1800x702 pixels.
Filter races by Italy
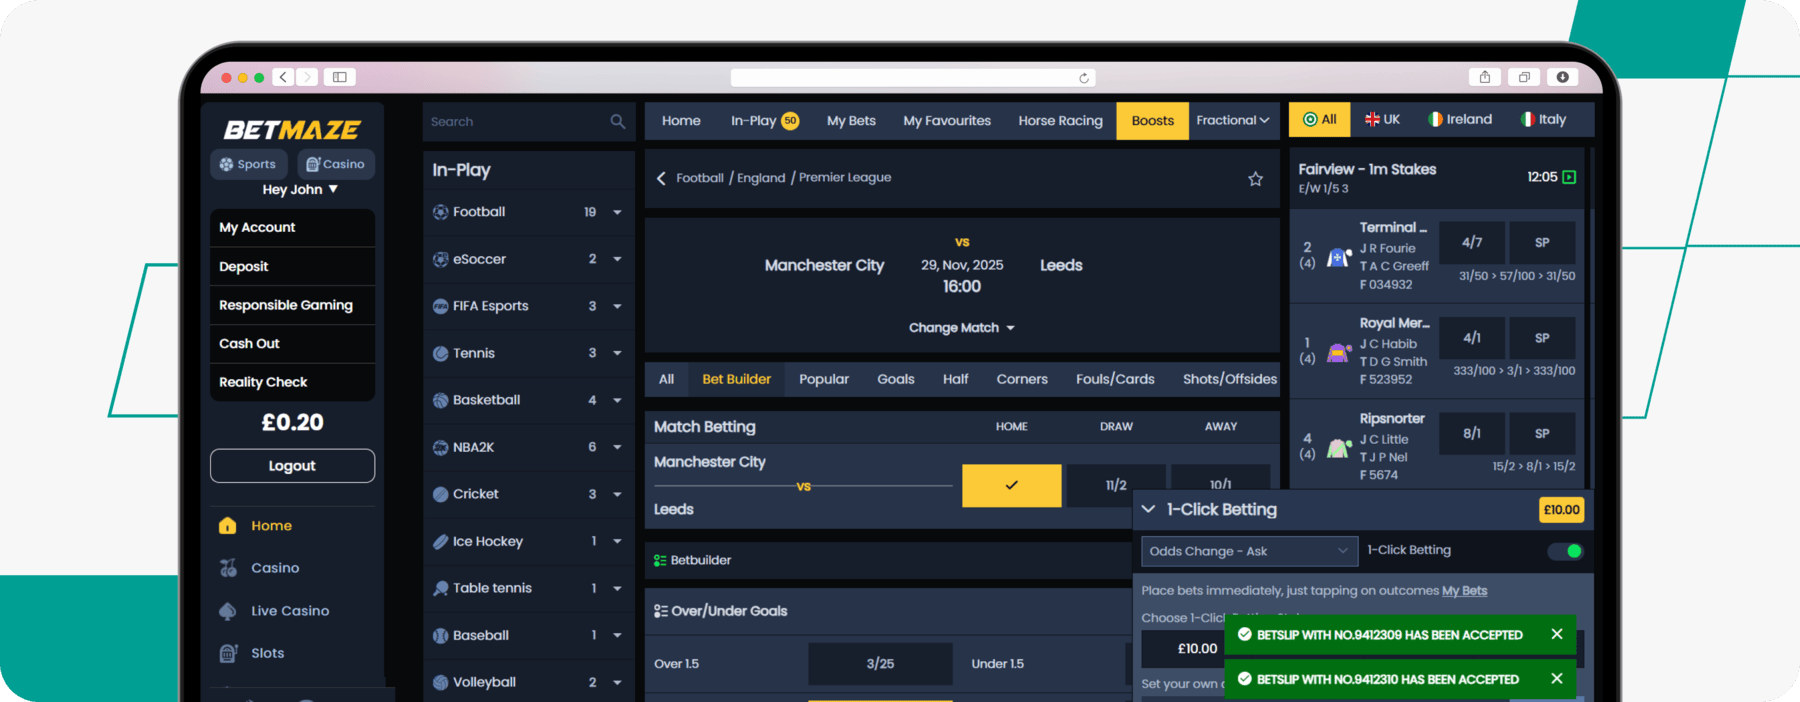tap(1544, 119)
